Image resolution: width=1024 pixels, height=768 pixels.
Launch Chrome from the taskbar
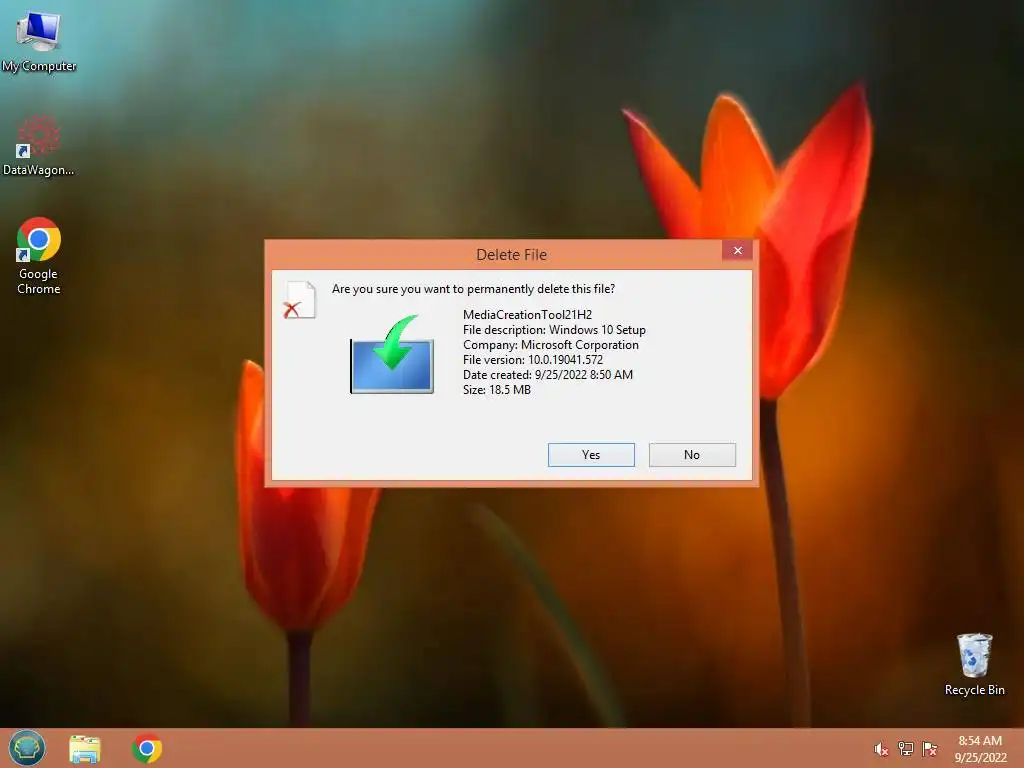click(147, 748)
